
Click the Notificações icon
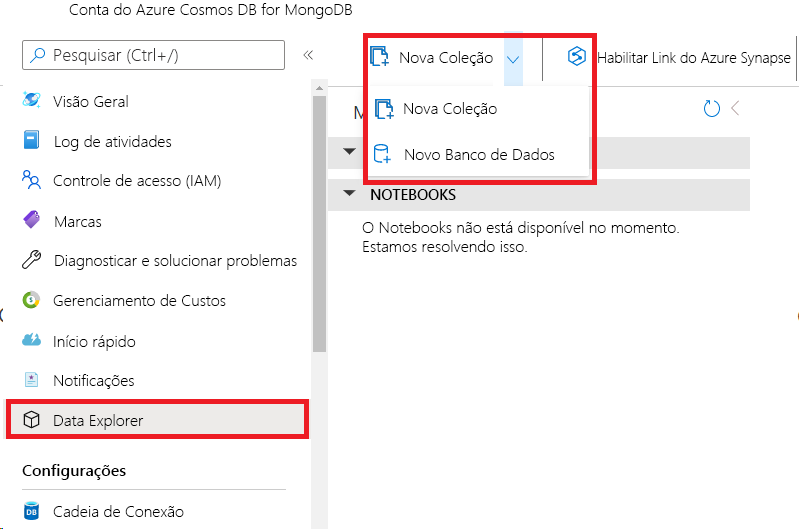click(32, 381)
